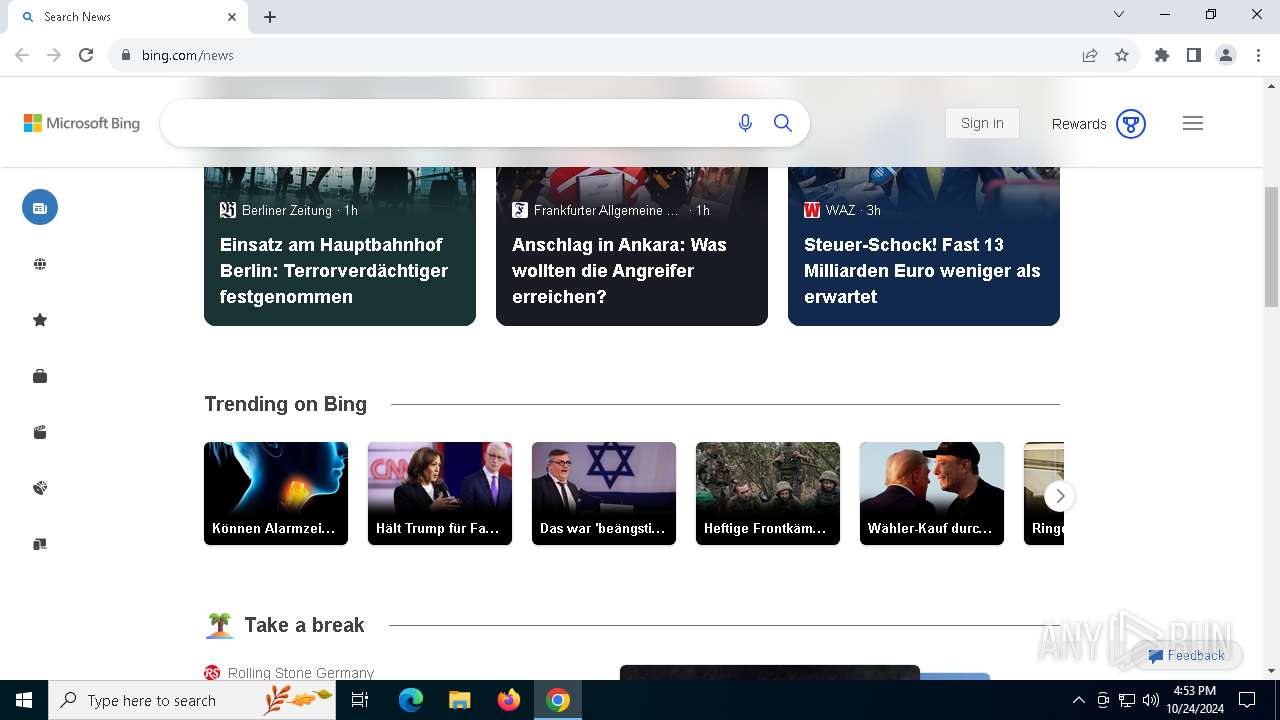Show hidden system tray icons
This screenshot has height=720, width=1280.
(1078, 700)
